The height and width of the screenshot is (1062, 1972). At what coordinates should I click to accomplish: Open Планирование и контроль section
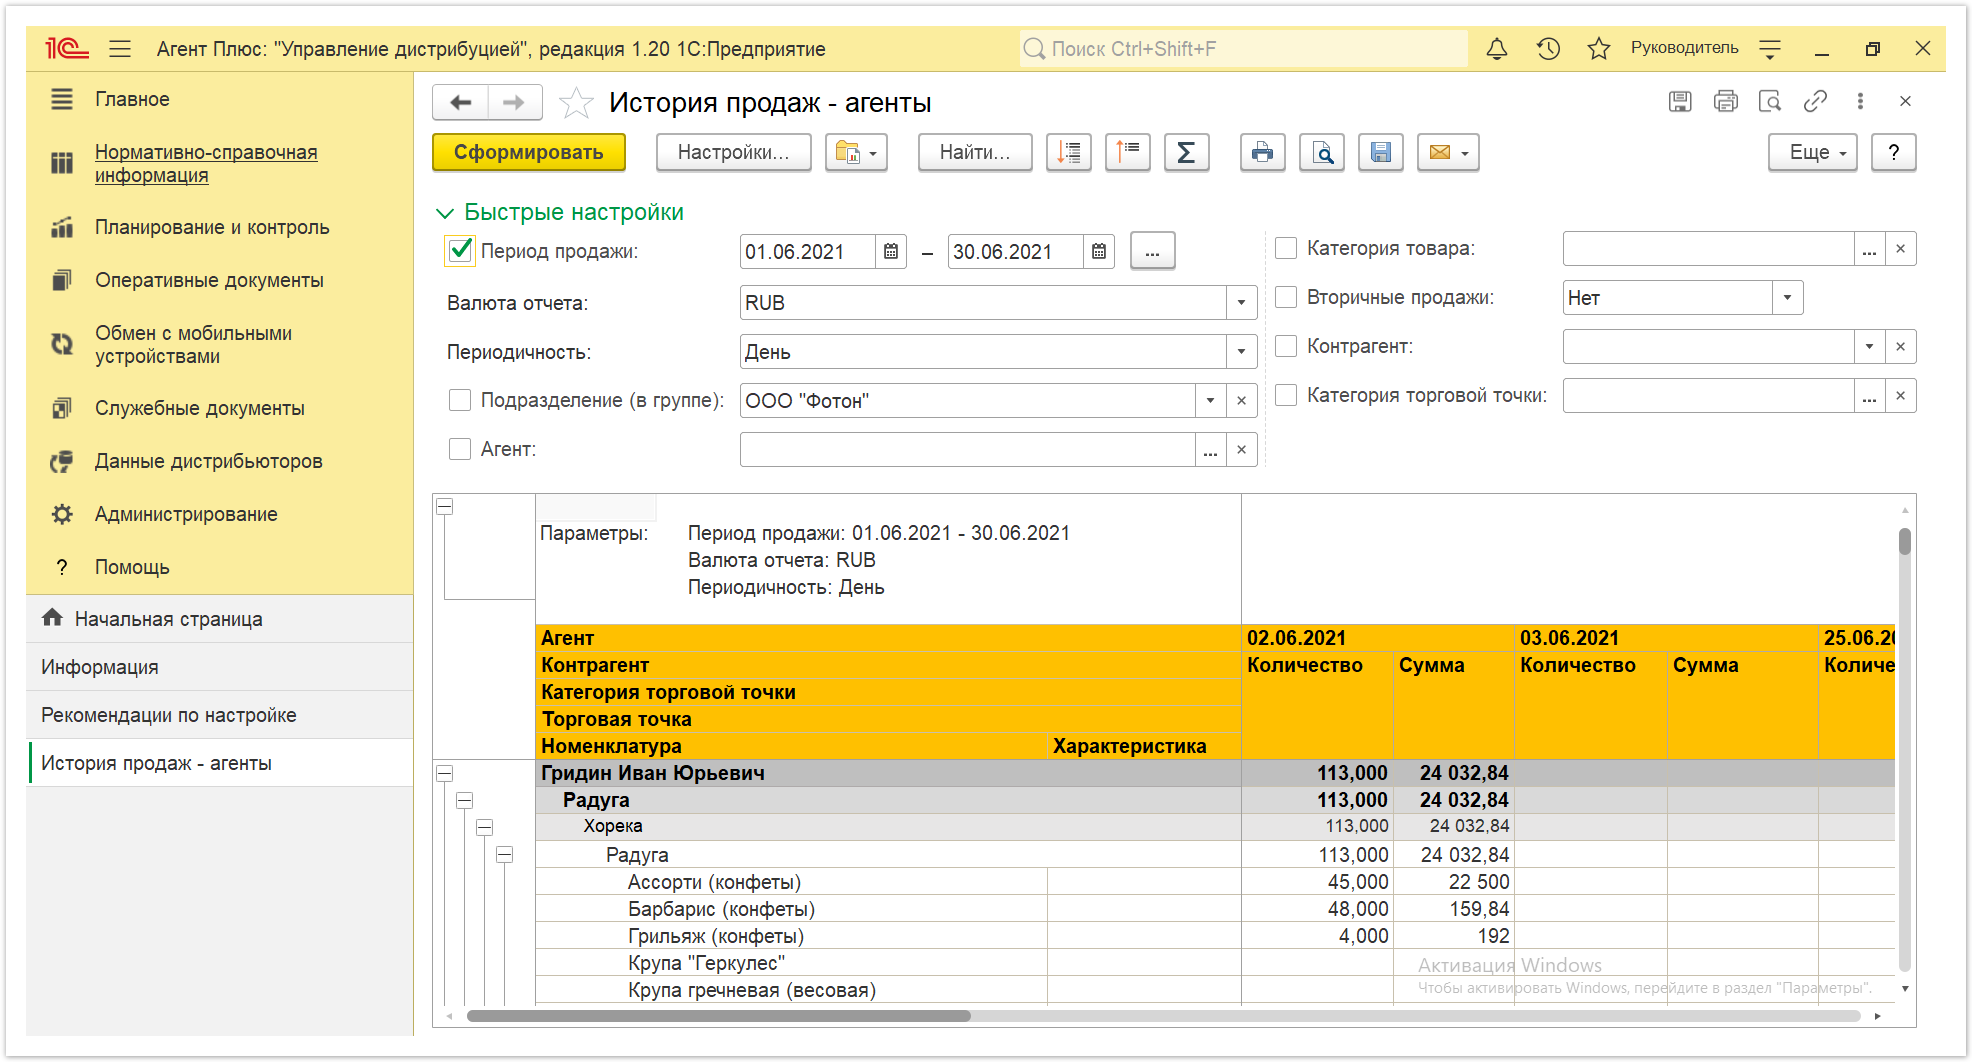212,227
